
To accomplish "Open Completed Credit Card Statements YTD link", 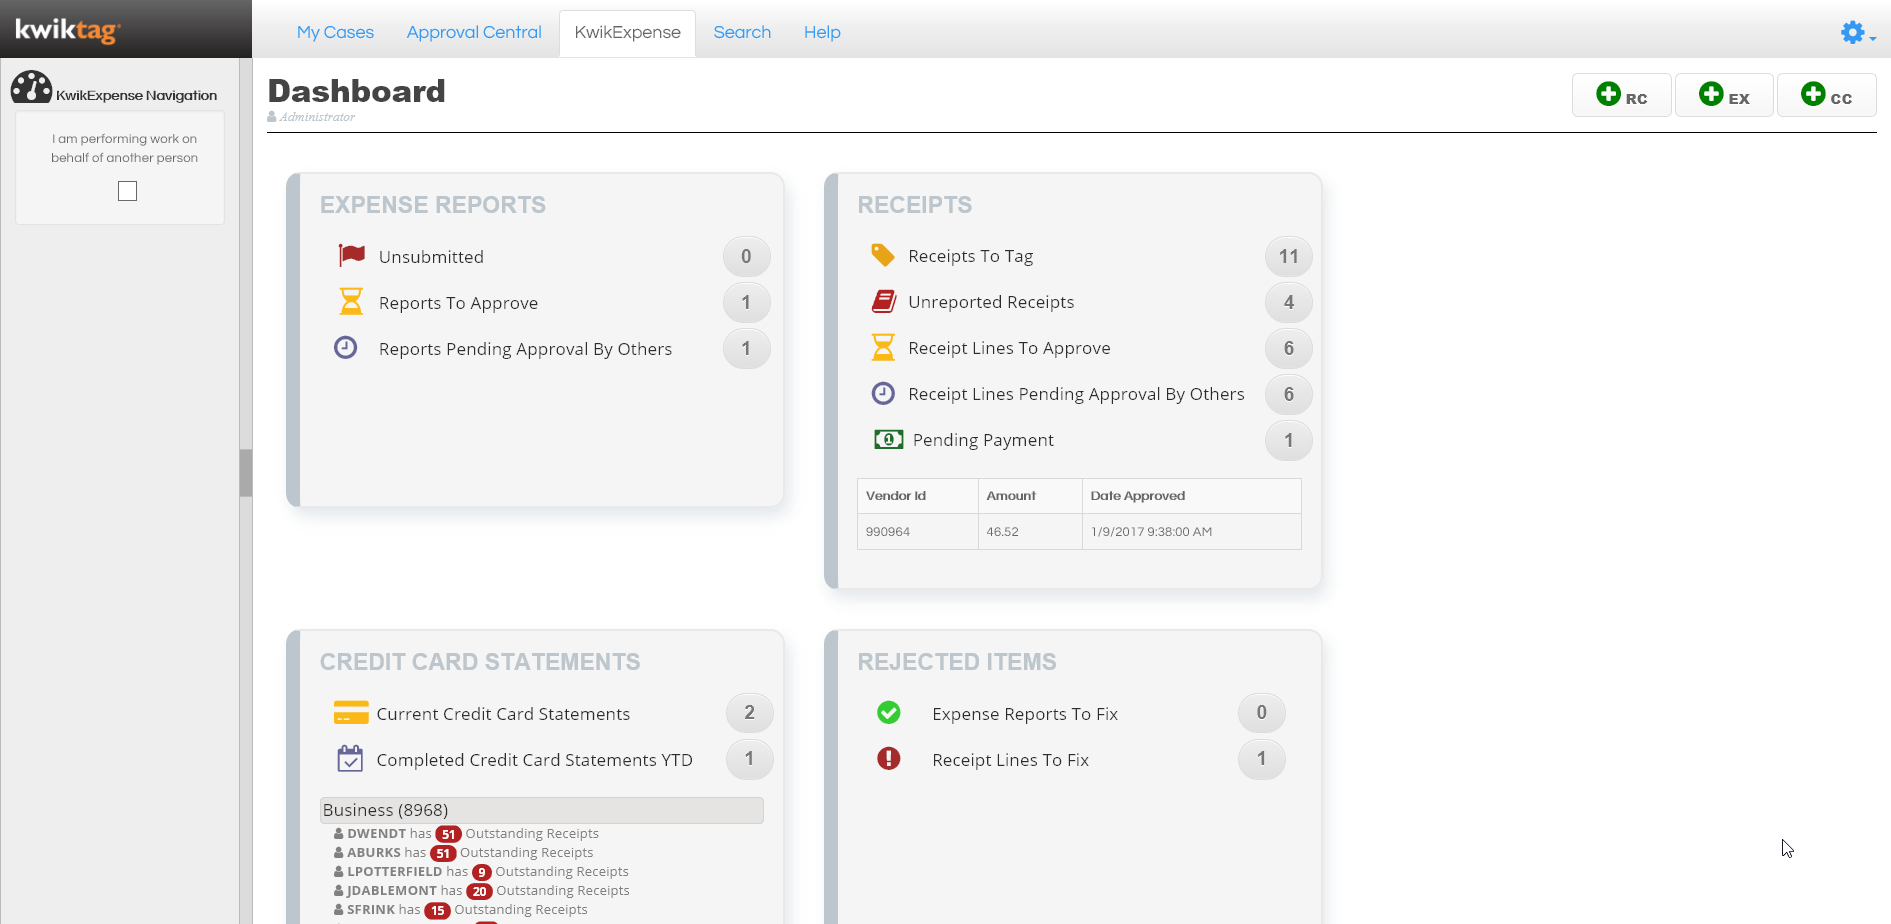I will (534, 760).
